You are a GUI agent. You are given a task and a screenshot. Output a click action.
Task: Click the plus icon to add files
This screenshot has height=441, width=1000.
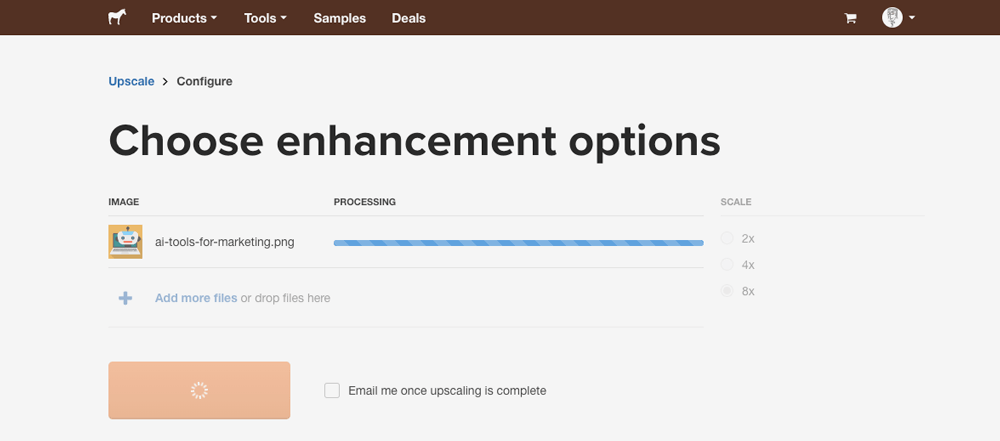125,298
